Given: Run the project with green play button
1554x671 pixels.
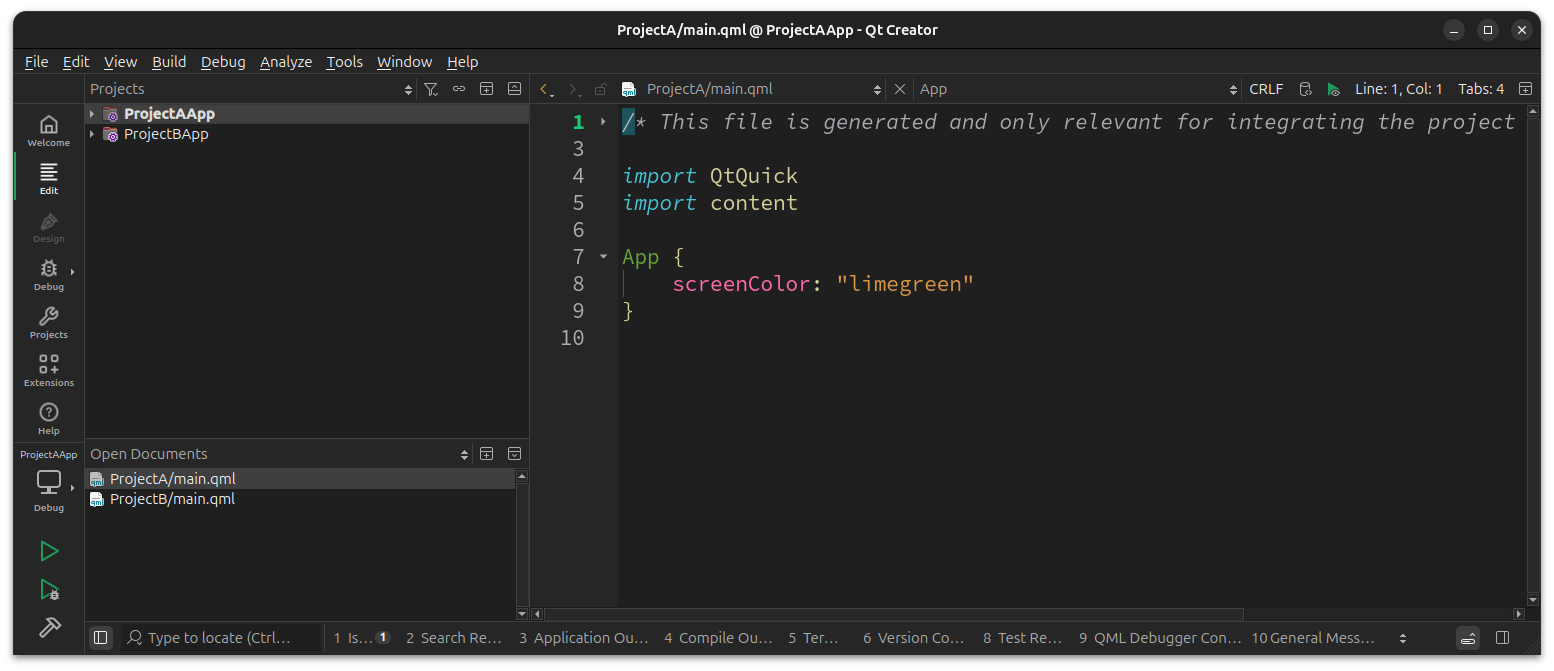Looking at the screenshot, I should (48, 551).
